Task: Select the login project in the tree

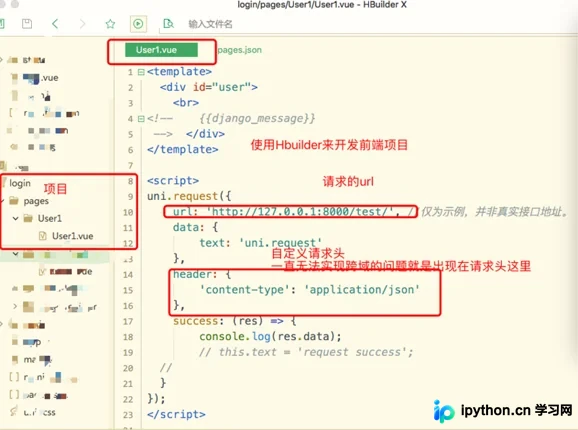Action: pos(20,183)
